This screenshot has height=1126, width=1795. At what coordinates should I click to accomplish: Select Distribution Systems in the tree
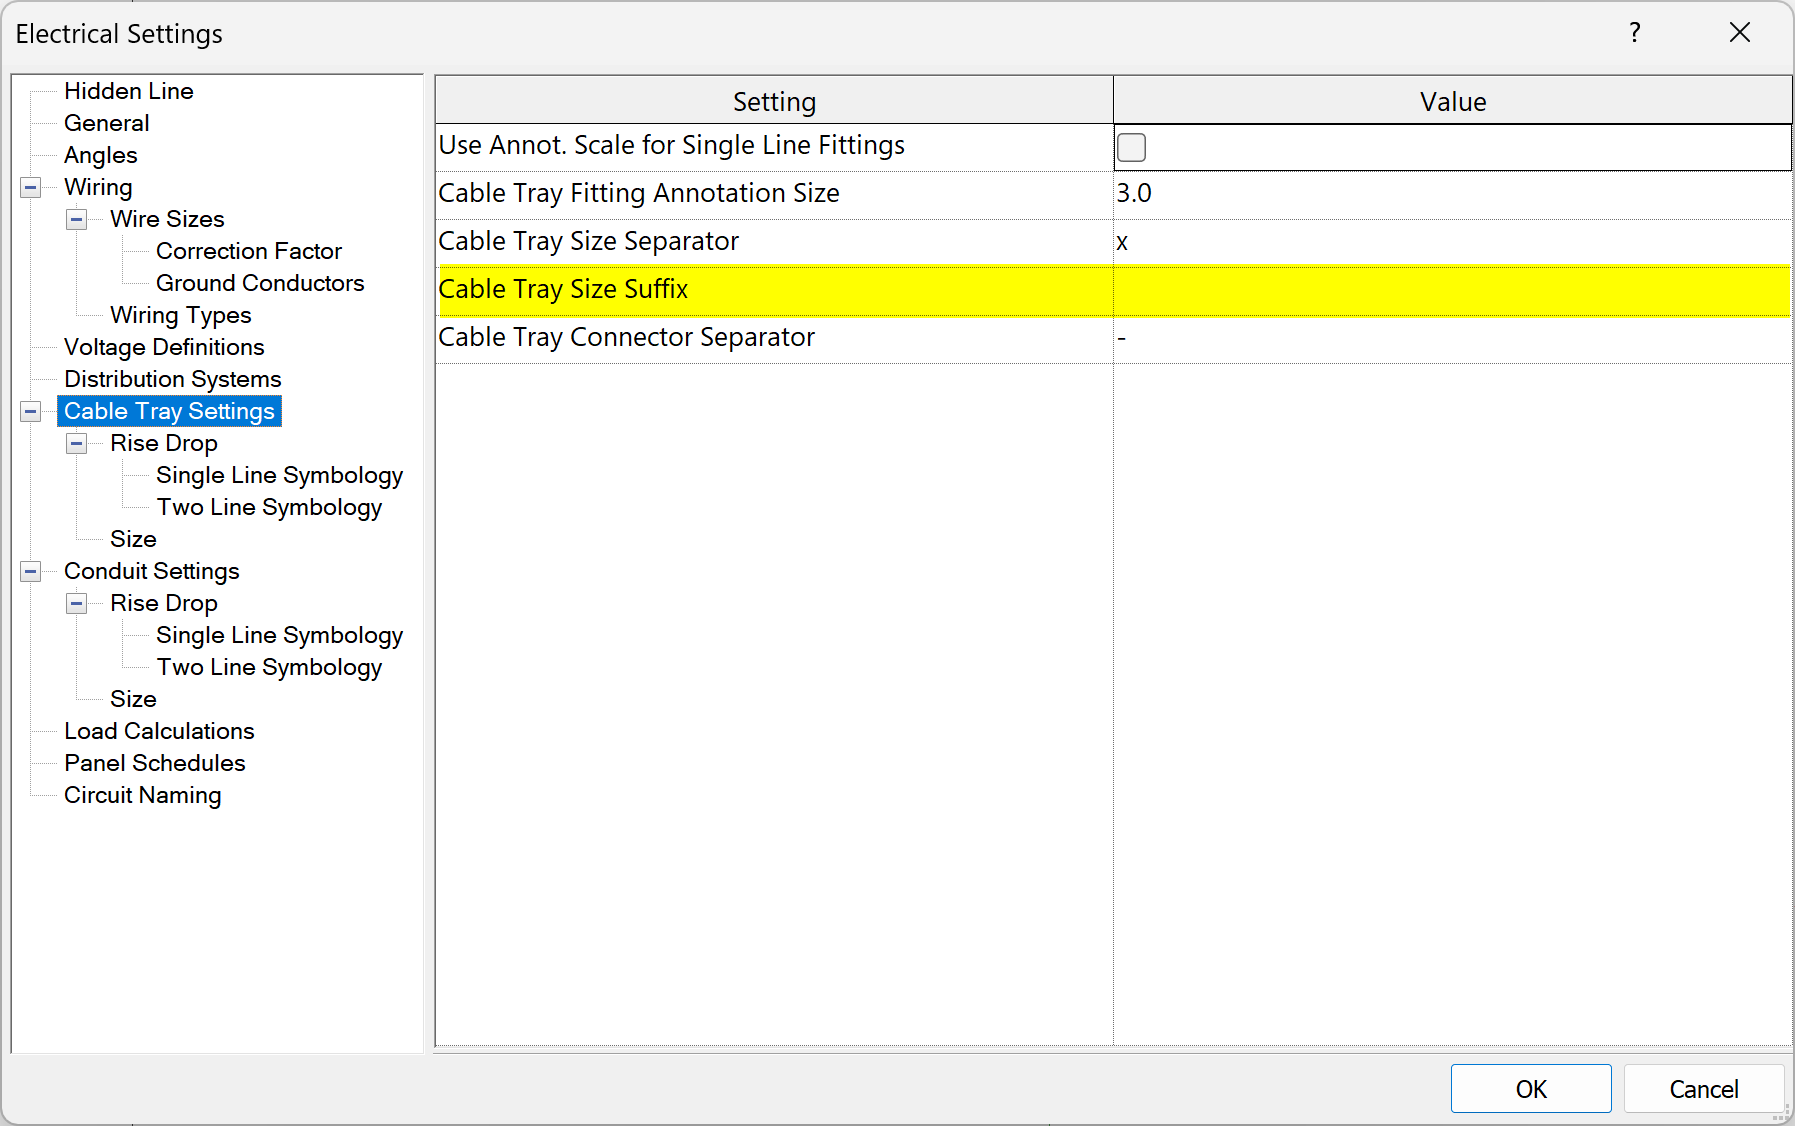click(x=172, y=379)
